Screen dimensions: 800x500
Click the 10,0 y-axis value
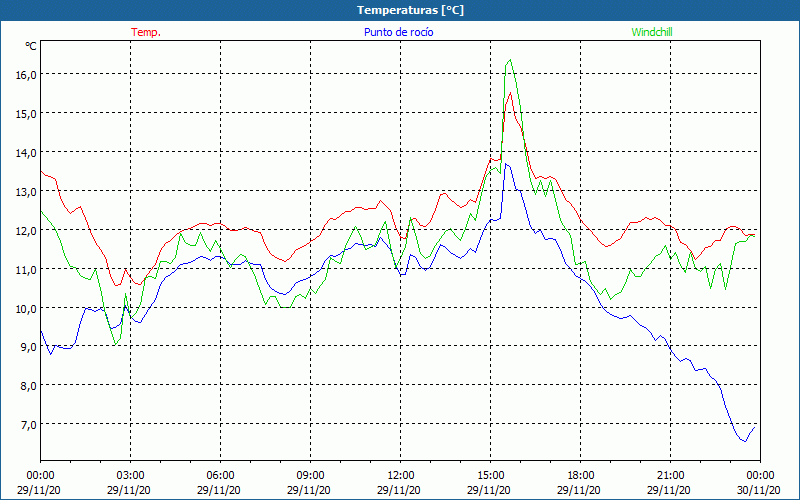point(26,308)
